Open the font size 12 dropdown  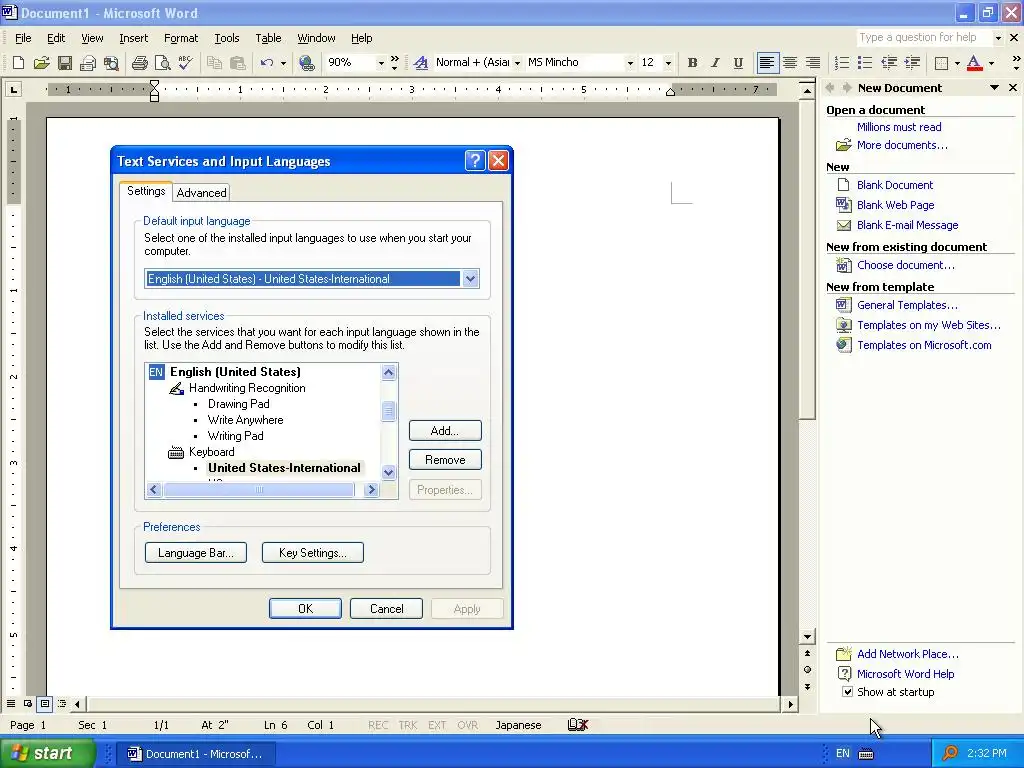tap(667, 63)
